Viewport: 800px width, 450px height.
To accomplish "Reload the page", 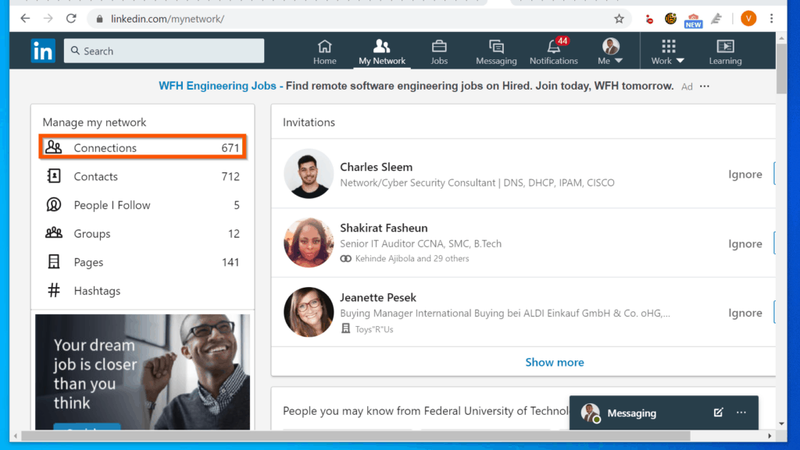I will 71,19.
